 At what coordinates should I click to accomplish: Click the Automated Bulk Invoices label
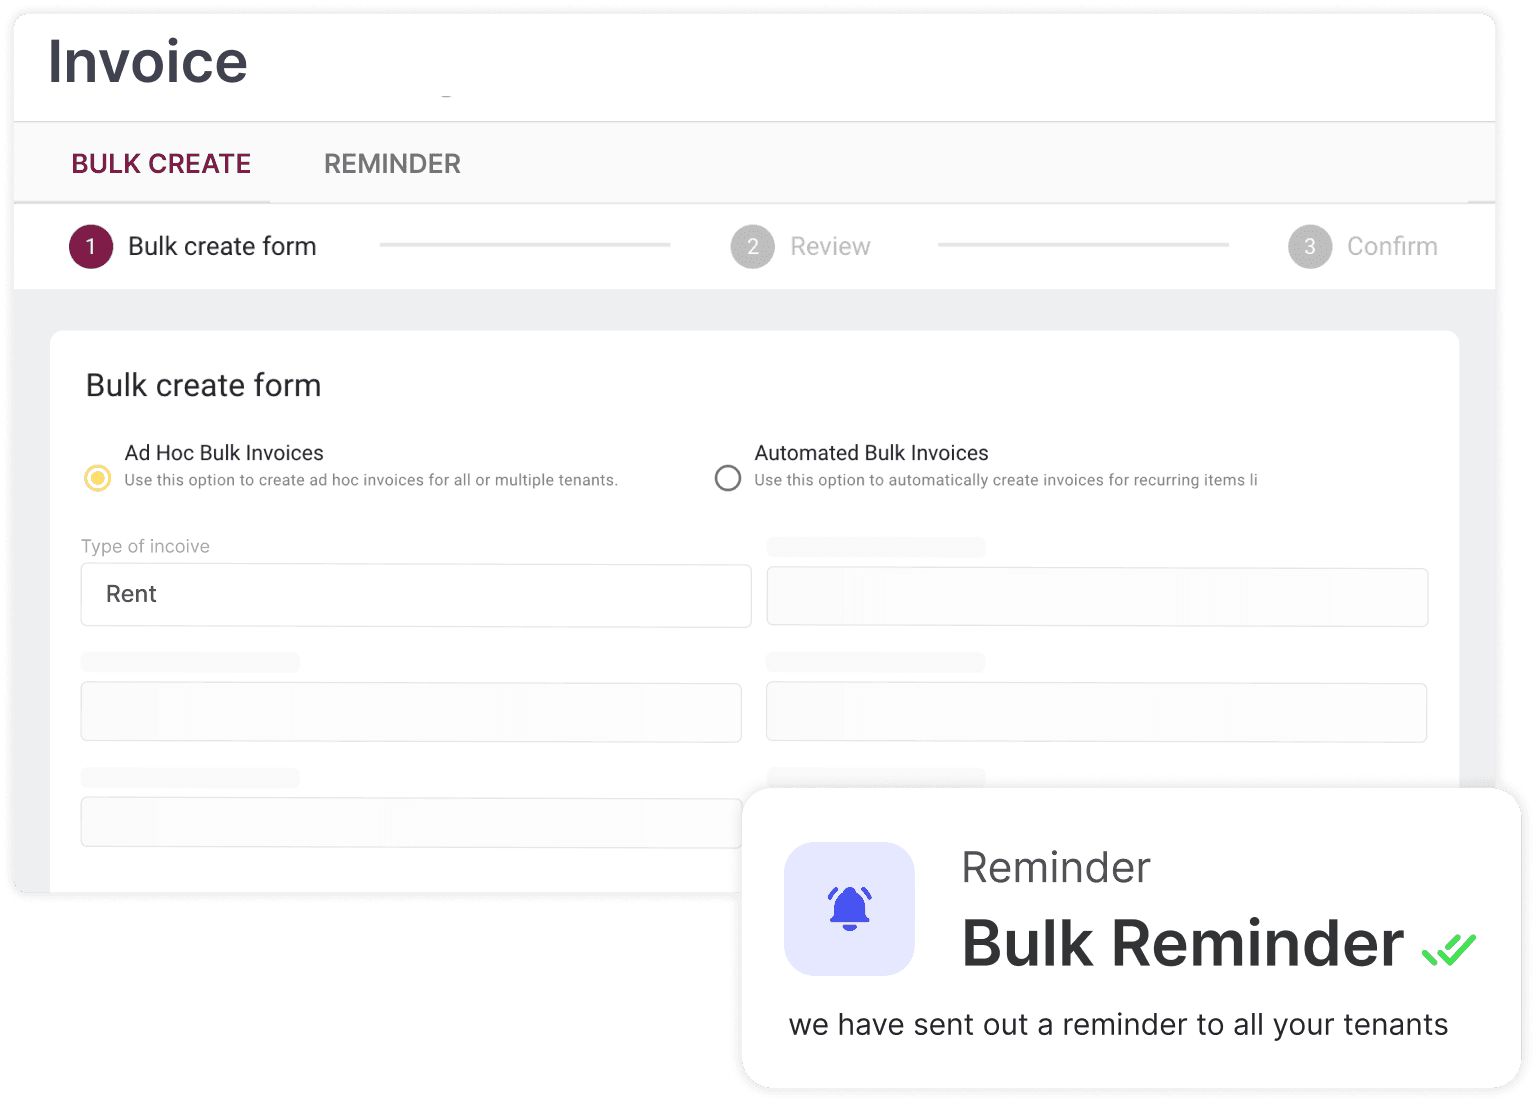871,453
